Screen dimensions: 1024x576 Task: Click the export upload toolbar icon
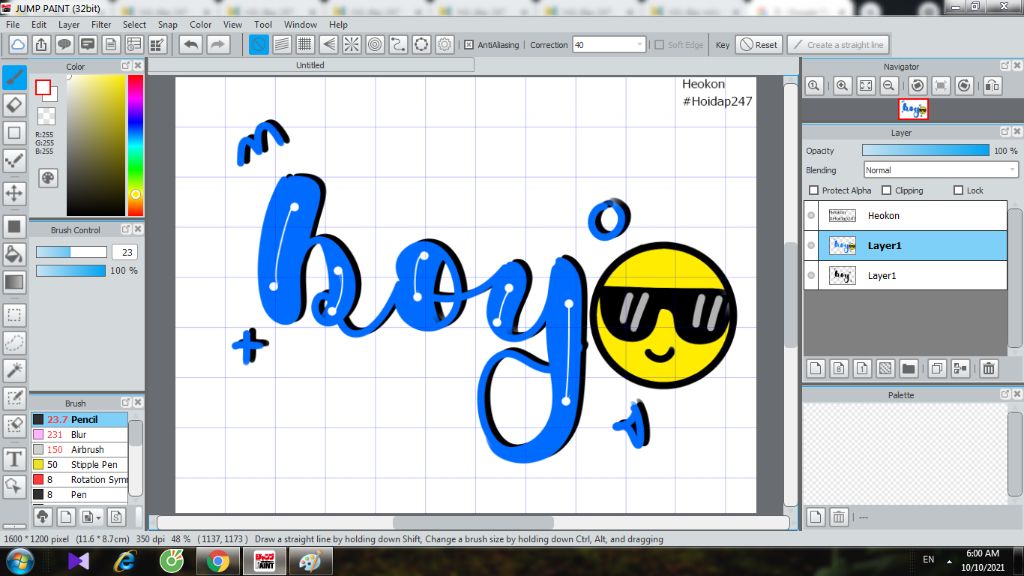point(41,44)
